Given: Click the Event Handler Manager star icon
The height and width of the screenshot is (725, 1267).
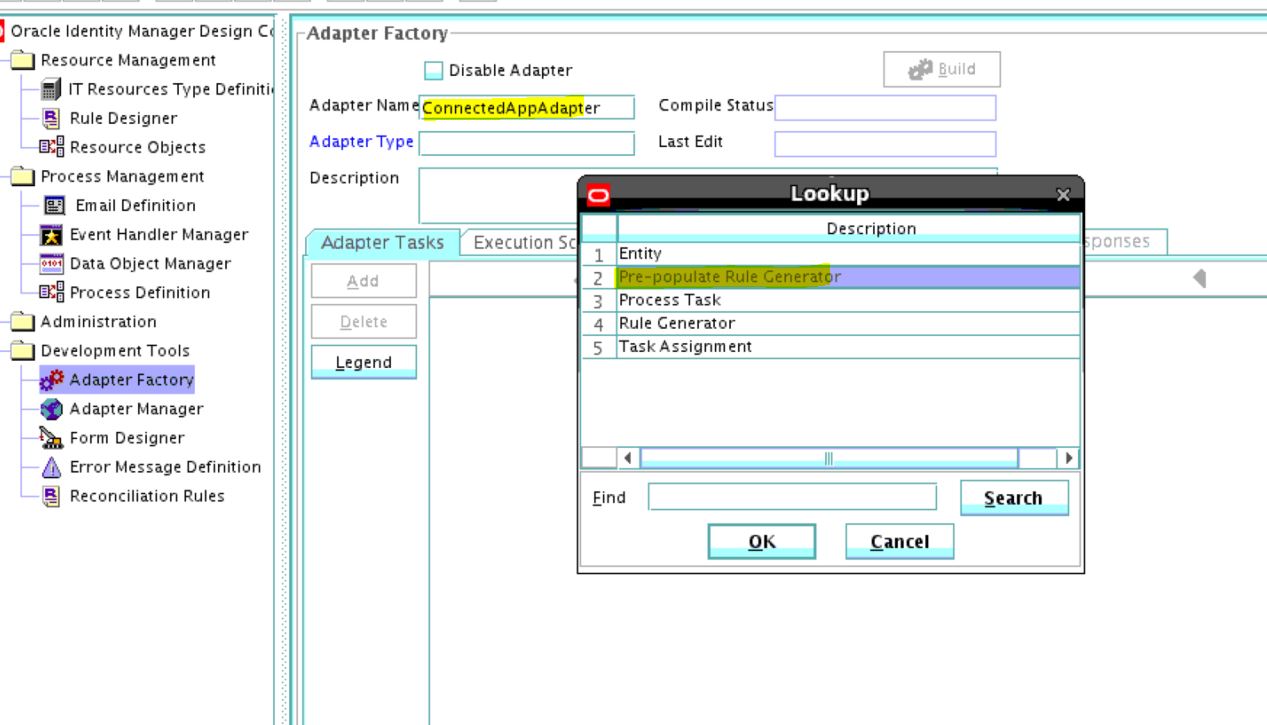Looking at the screenshot, I should point(51,234).
